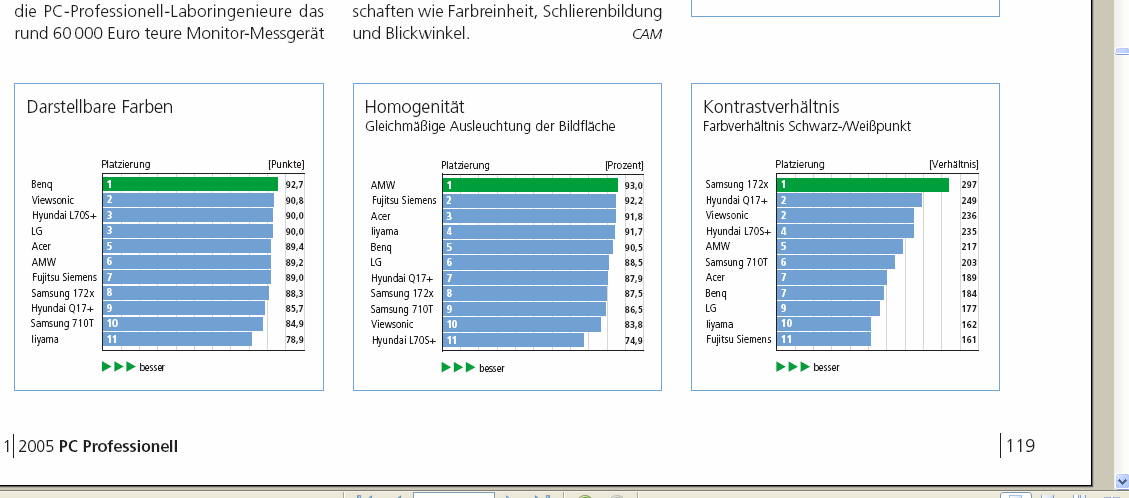Image resolution: width=1129 pixels, height=498 pixels.
Task: Click green arrows beneath Kontrastverhältnis chart
Action: (x=792, y=367)
